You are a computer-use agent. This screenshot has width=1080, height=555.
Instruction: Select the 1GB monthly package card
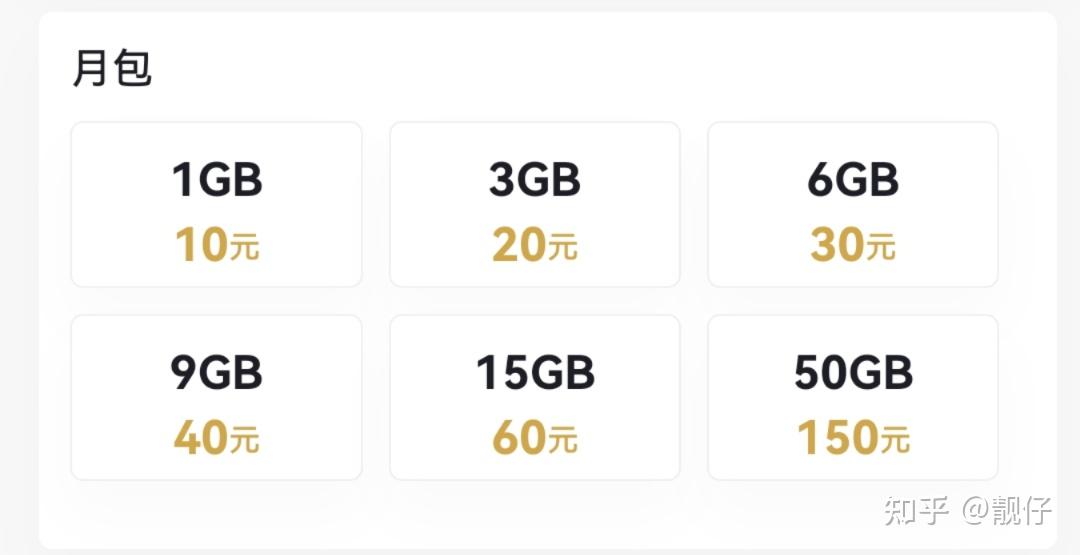(x=216, y=205)
